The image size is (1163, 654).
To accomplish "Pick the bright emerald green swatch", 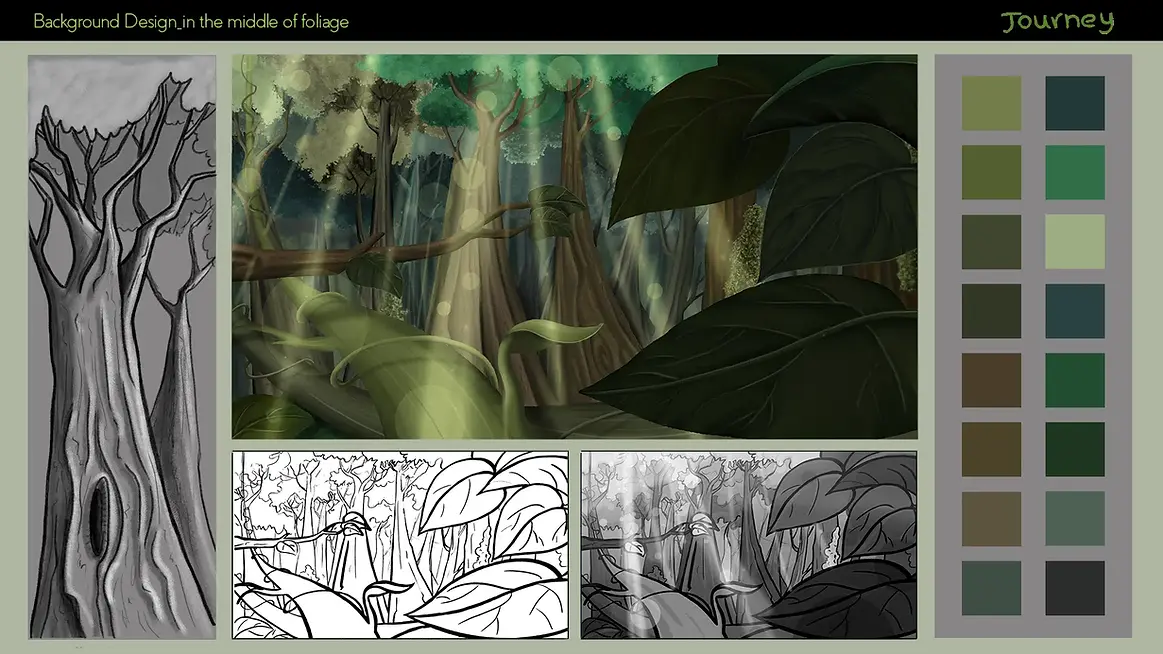I will coord(1075,172).
